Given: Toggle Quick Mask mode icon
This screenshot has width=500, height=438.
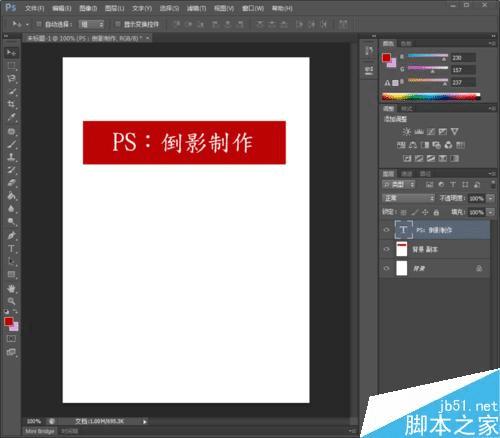Looking at the screenshot, I should [x=11, y=339].
